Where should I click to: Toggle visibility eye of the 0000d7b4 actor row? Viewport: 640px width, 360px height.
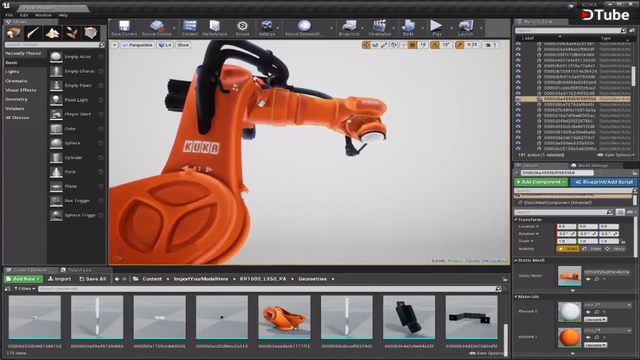tap(518, 110)
